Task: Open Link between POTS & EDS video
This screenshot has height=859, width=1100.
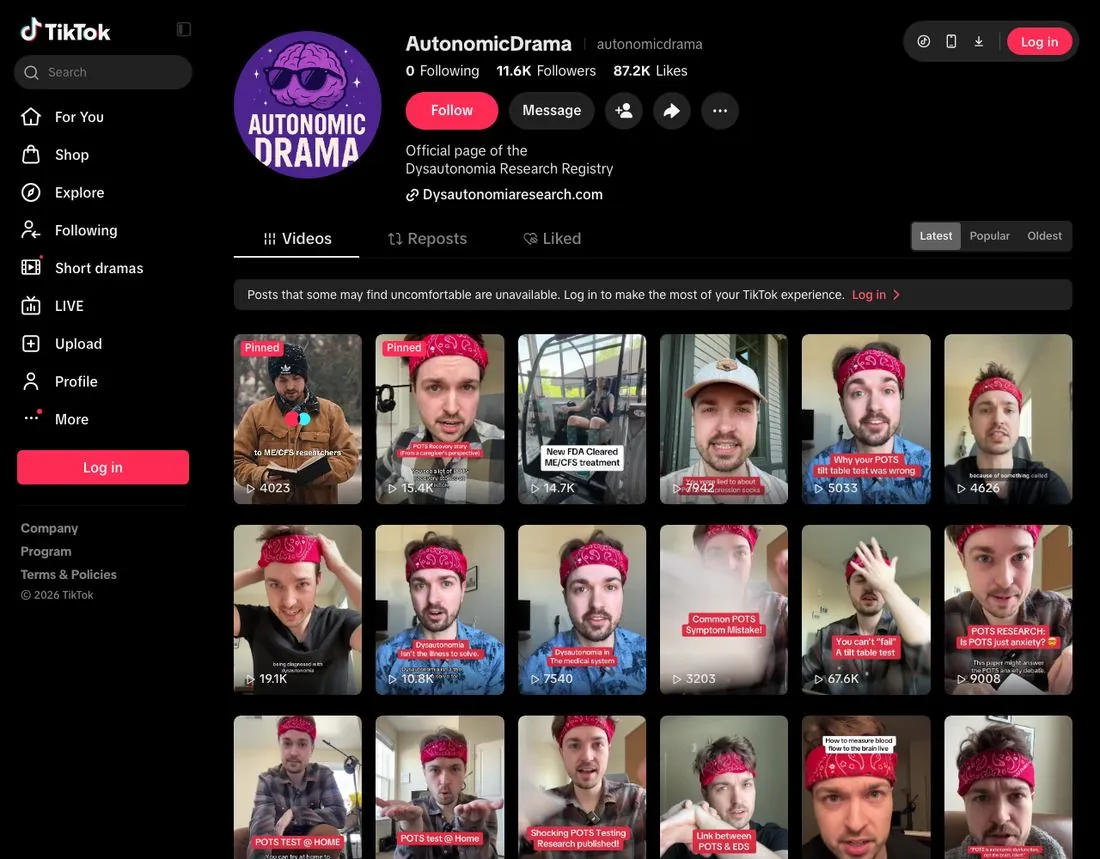Action: pos(724,787)
